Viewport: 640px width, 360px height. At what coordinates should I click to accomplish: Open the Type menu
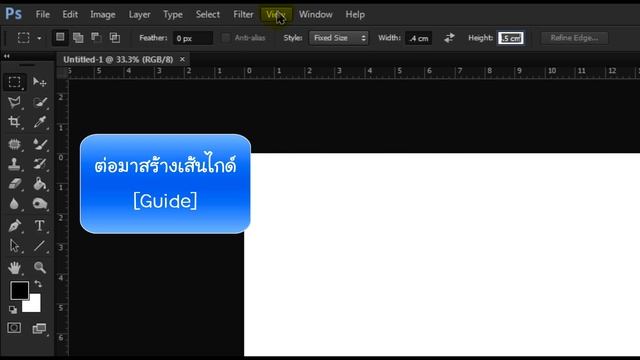click(173, 15)
